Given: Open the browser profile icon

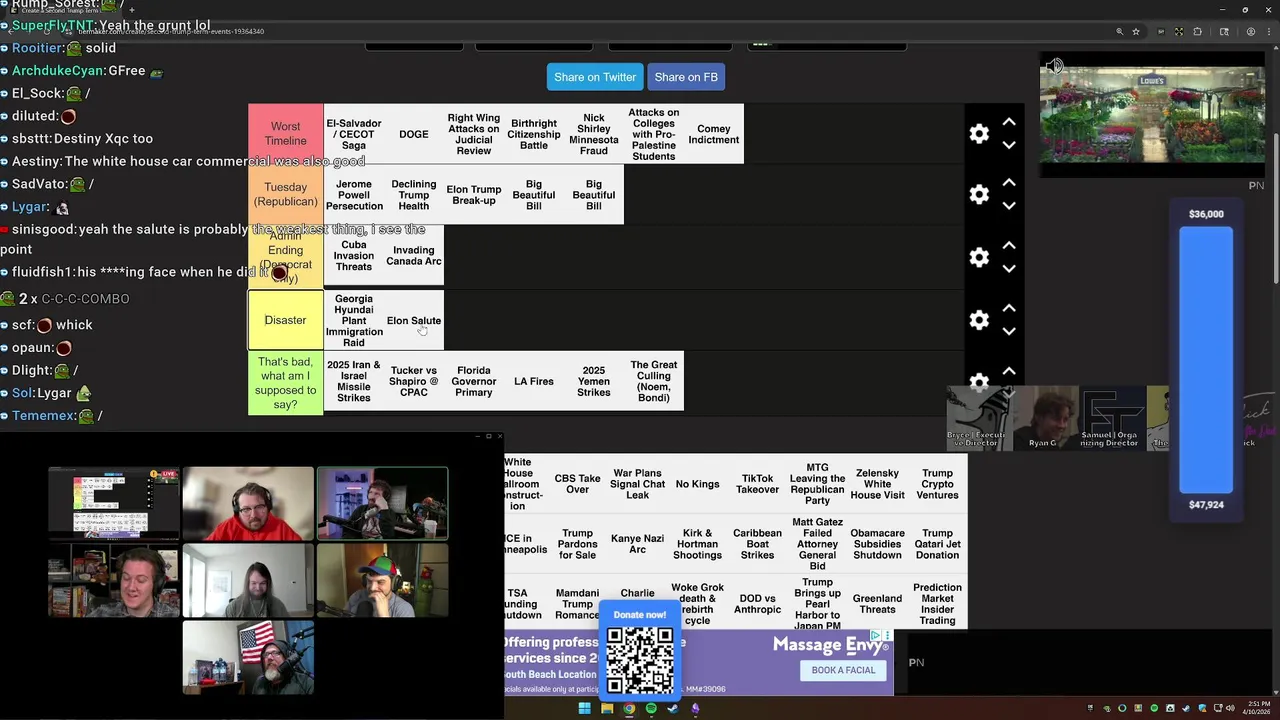Looking at the screenshot, I should (x=1251, y=31).
